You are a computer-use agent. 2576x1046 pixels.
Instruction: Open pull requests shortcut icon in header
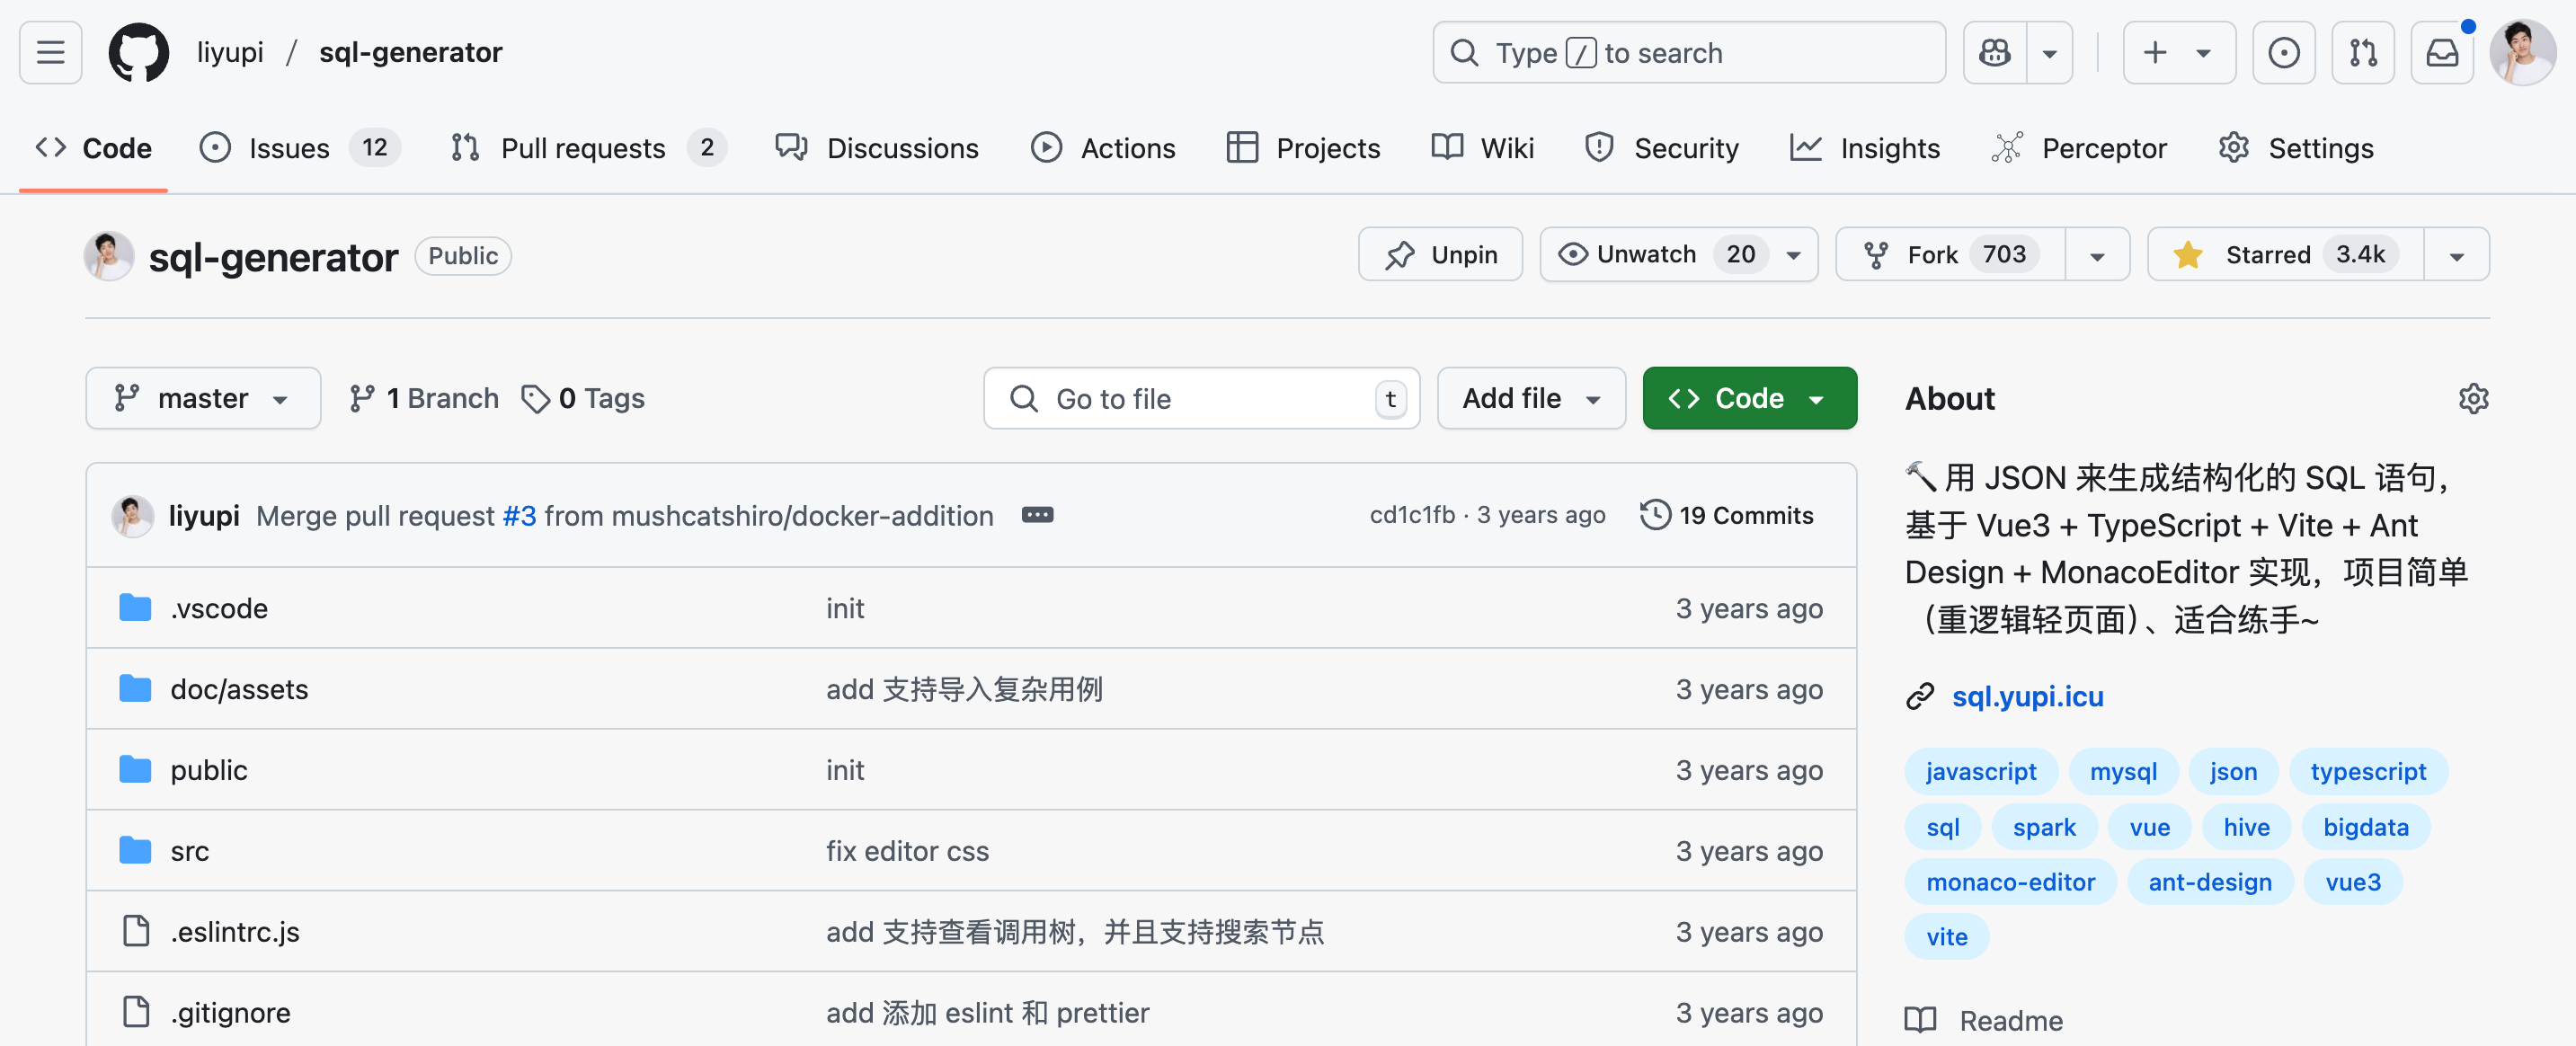pyautogui.click(x=2362, y=52)
